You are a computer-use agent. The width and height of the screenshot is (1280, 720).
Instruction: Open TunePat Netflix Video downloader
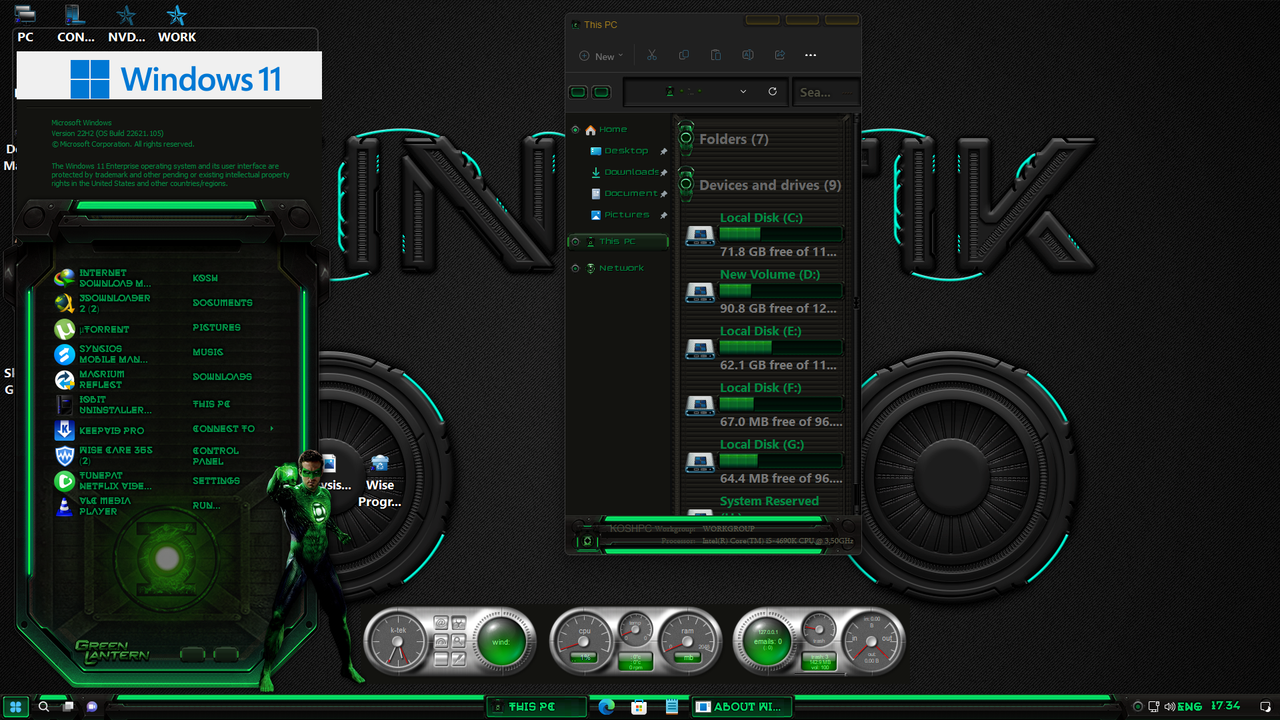(103, 481)
